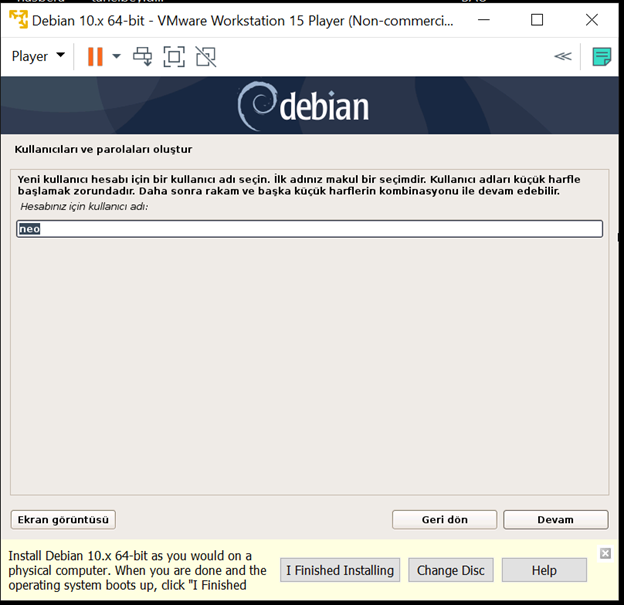Click the debian logo banner

(x=303, y=106)
